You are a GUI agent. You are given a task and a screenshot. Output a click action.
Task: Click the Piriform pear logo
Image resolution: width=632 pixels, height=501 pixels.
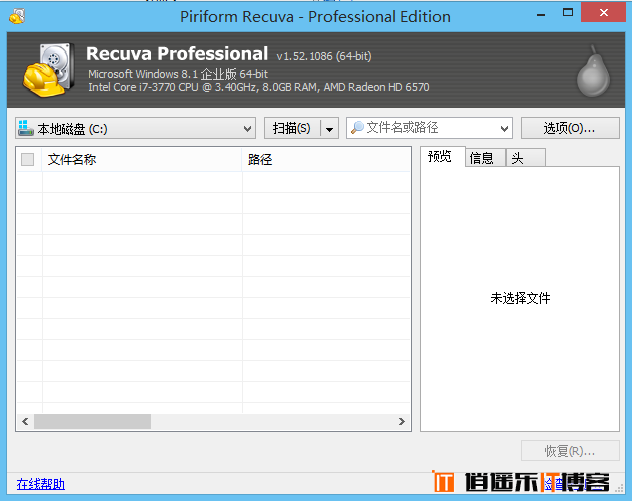(x=593, y=71)
